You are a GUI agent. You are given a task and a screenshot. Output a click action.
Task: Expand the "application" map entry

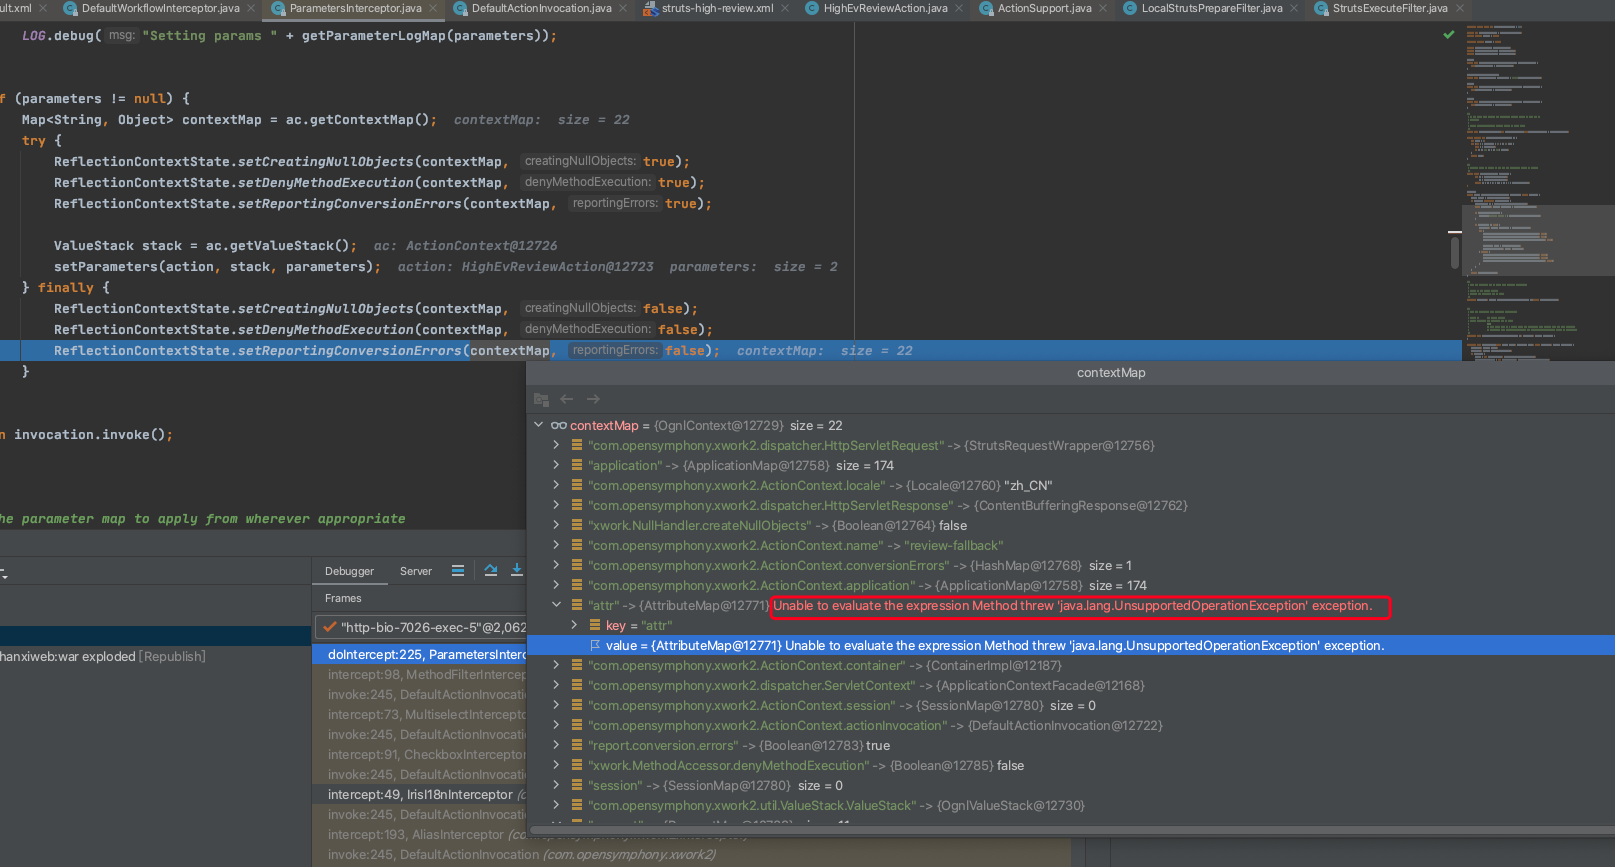tap(556, 465)
